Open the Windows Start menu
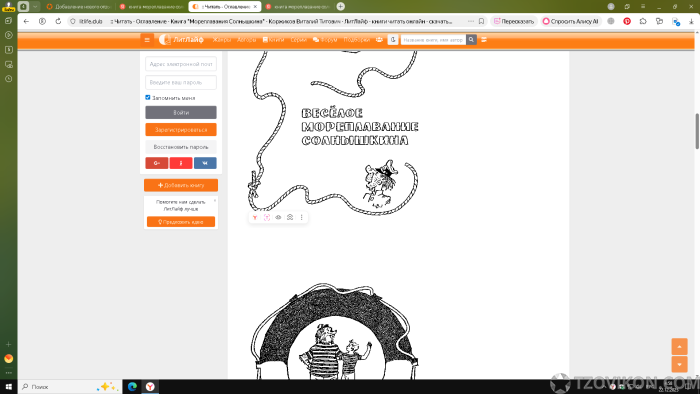The width and height of the screenshot is (700, 394). pos(8,386)
